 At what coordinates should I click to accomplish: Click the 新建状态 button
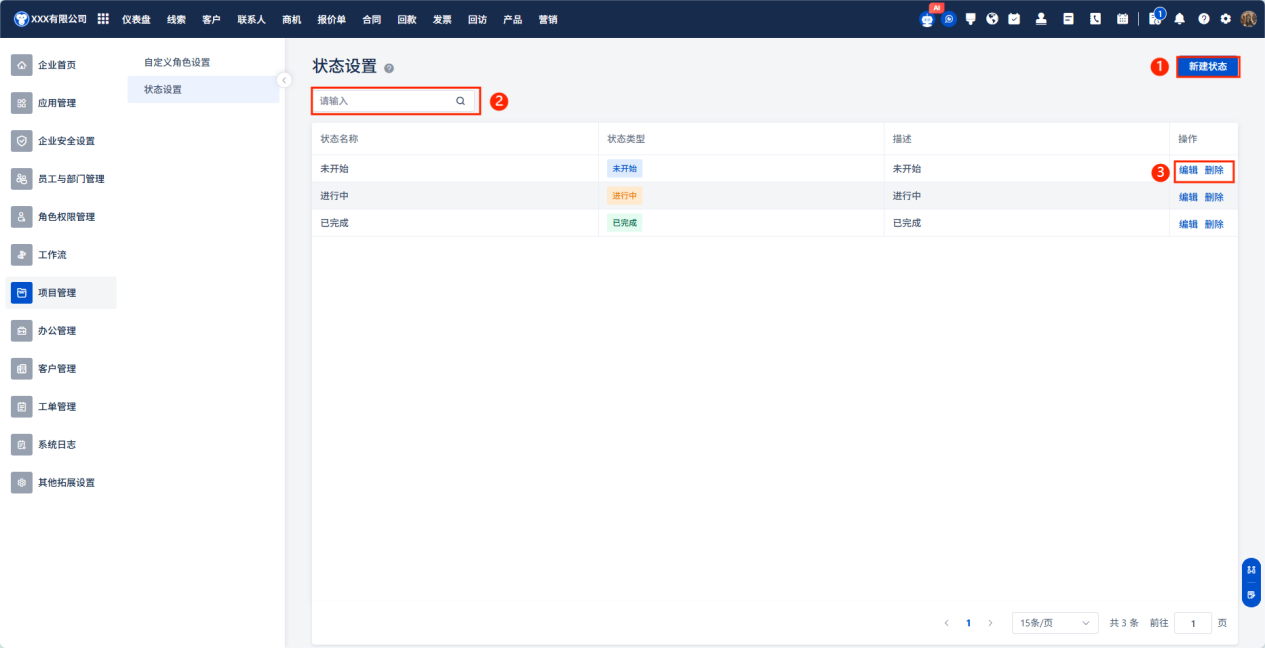(1207, 66)
